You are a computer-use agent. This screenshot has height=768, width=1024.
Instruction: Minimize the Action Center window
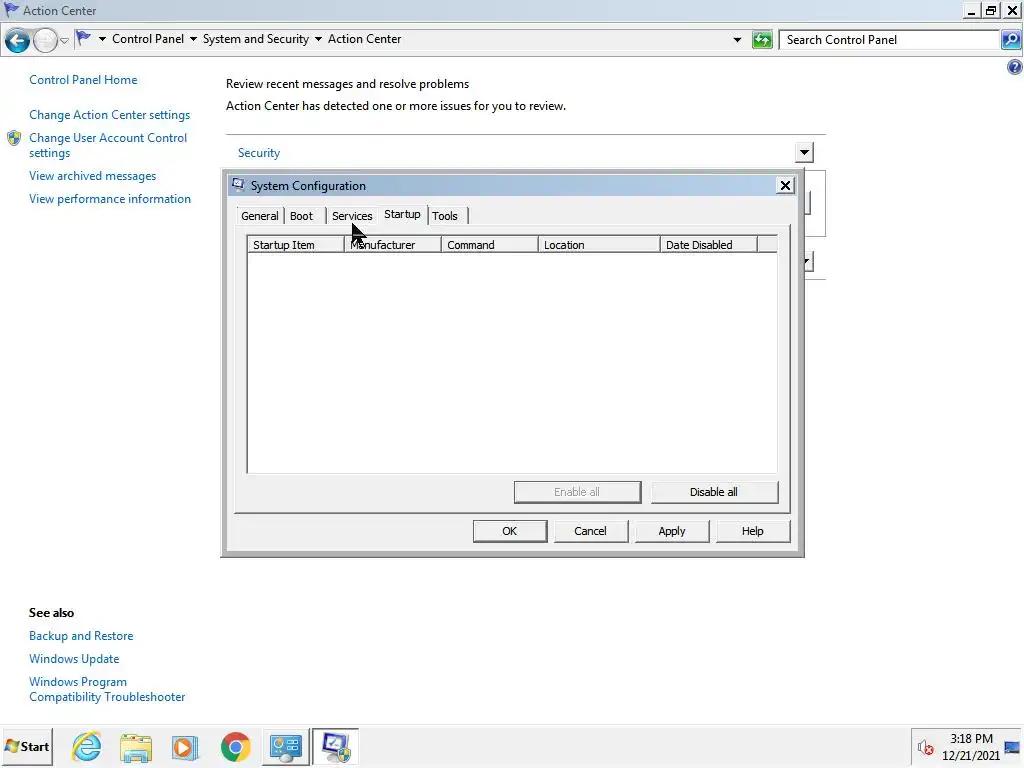tap(971, 10)
